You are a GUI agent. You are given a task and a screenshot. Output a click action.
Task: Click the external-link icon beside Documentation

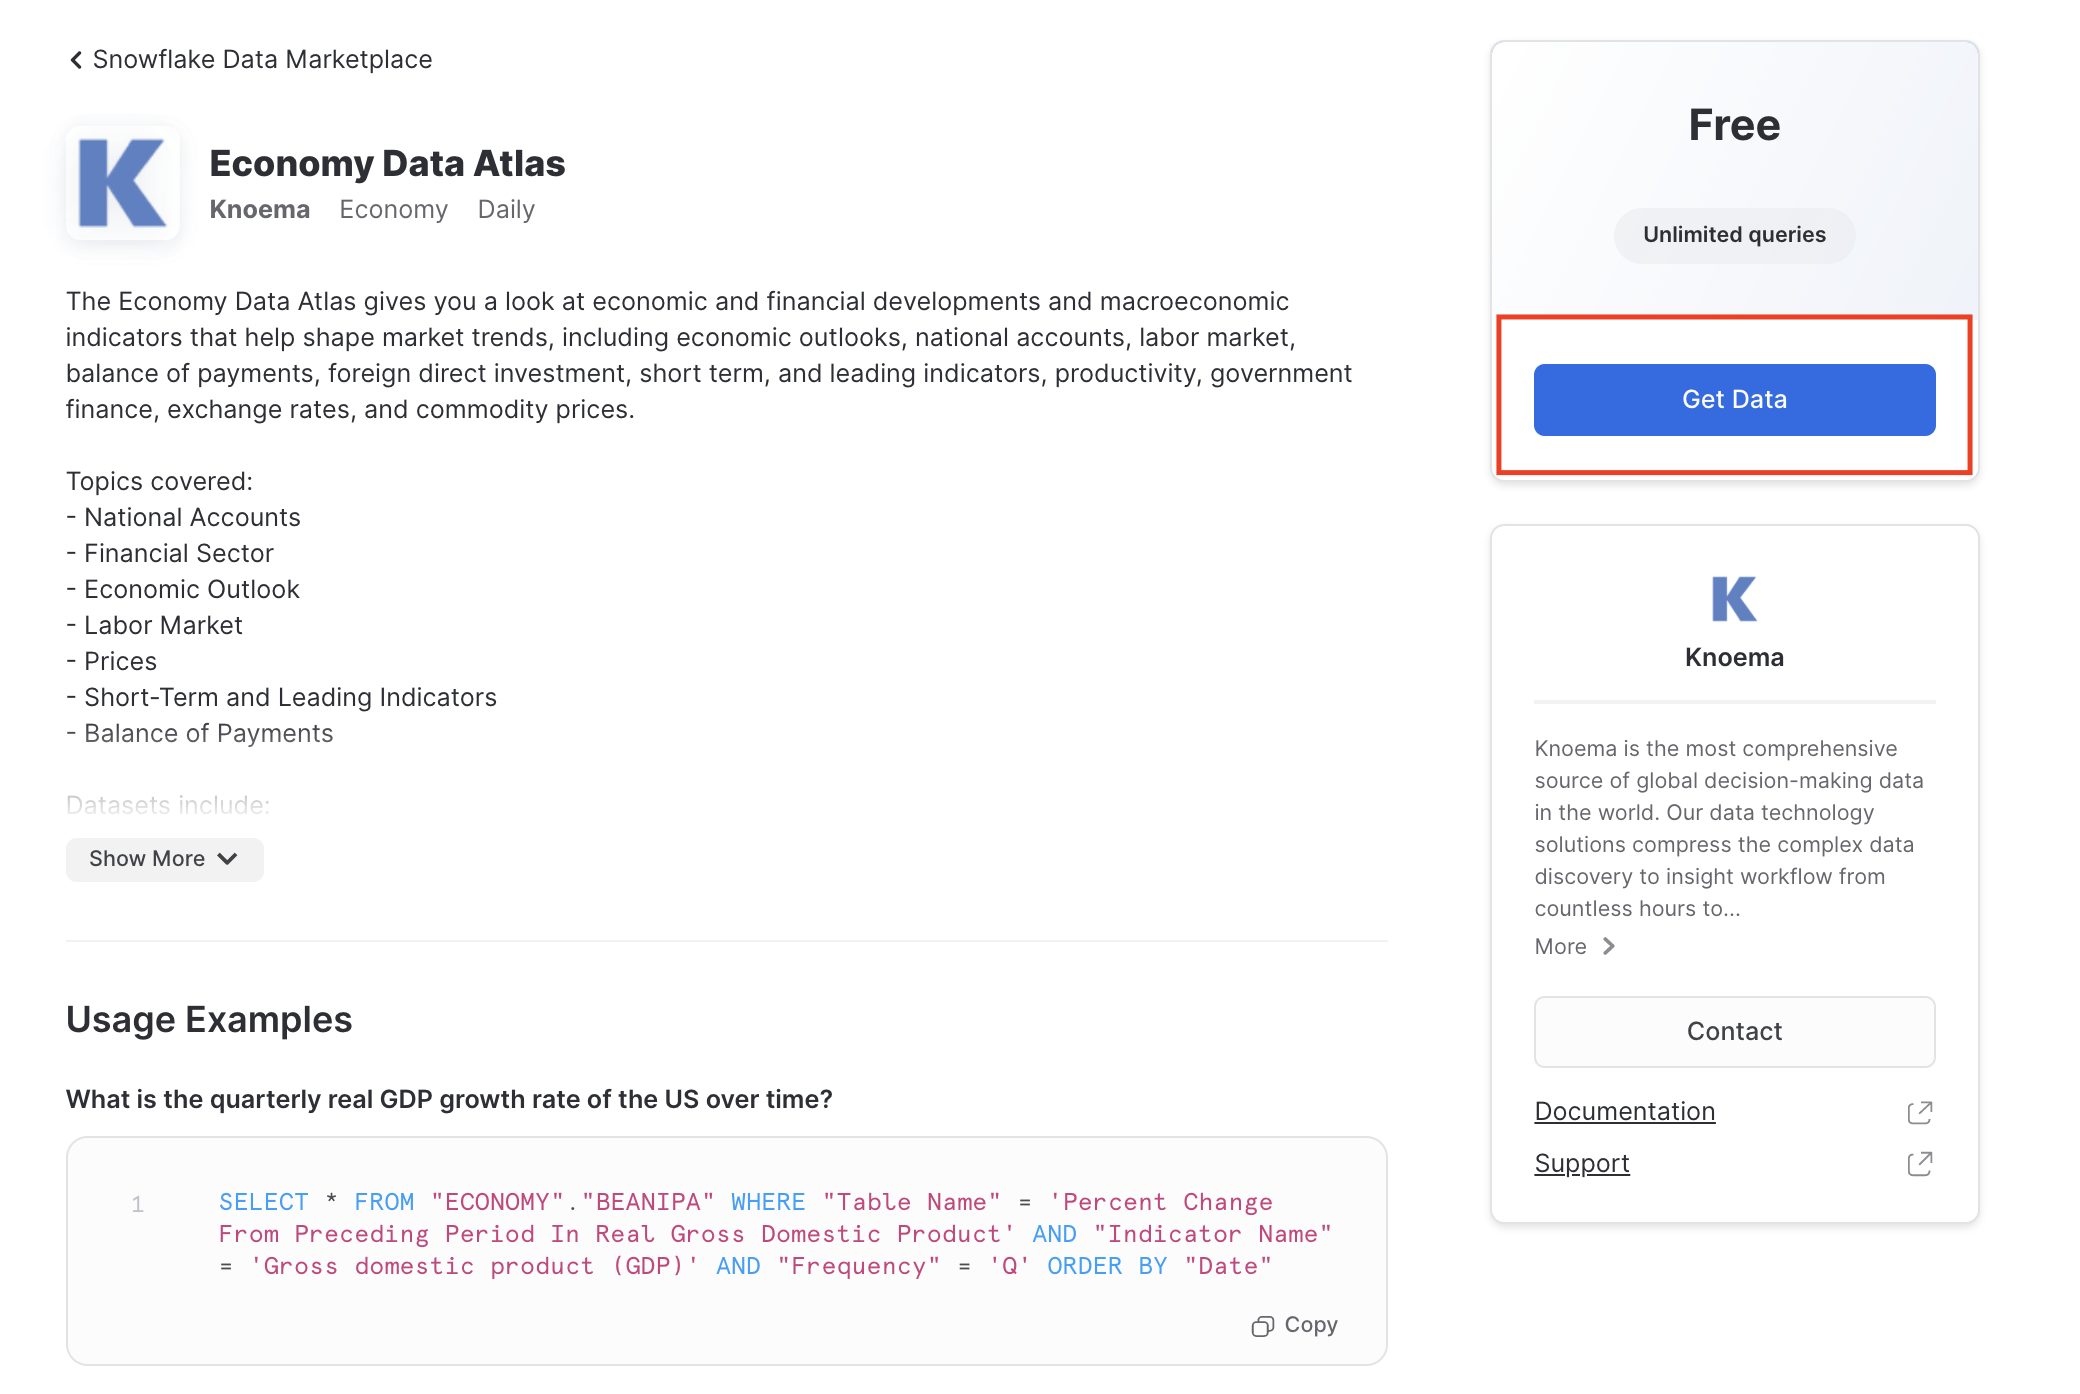(1920, 1112)
